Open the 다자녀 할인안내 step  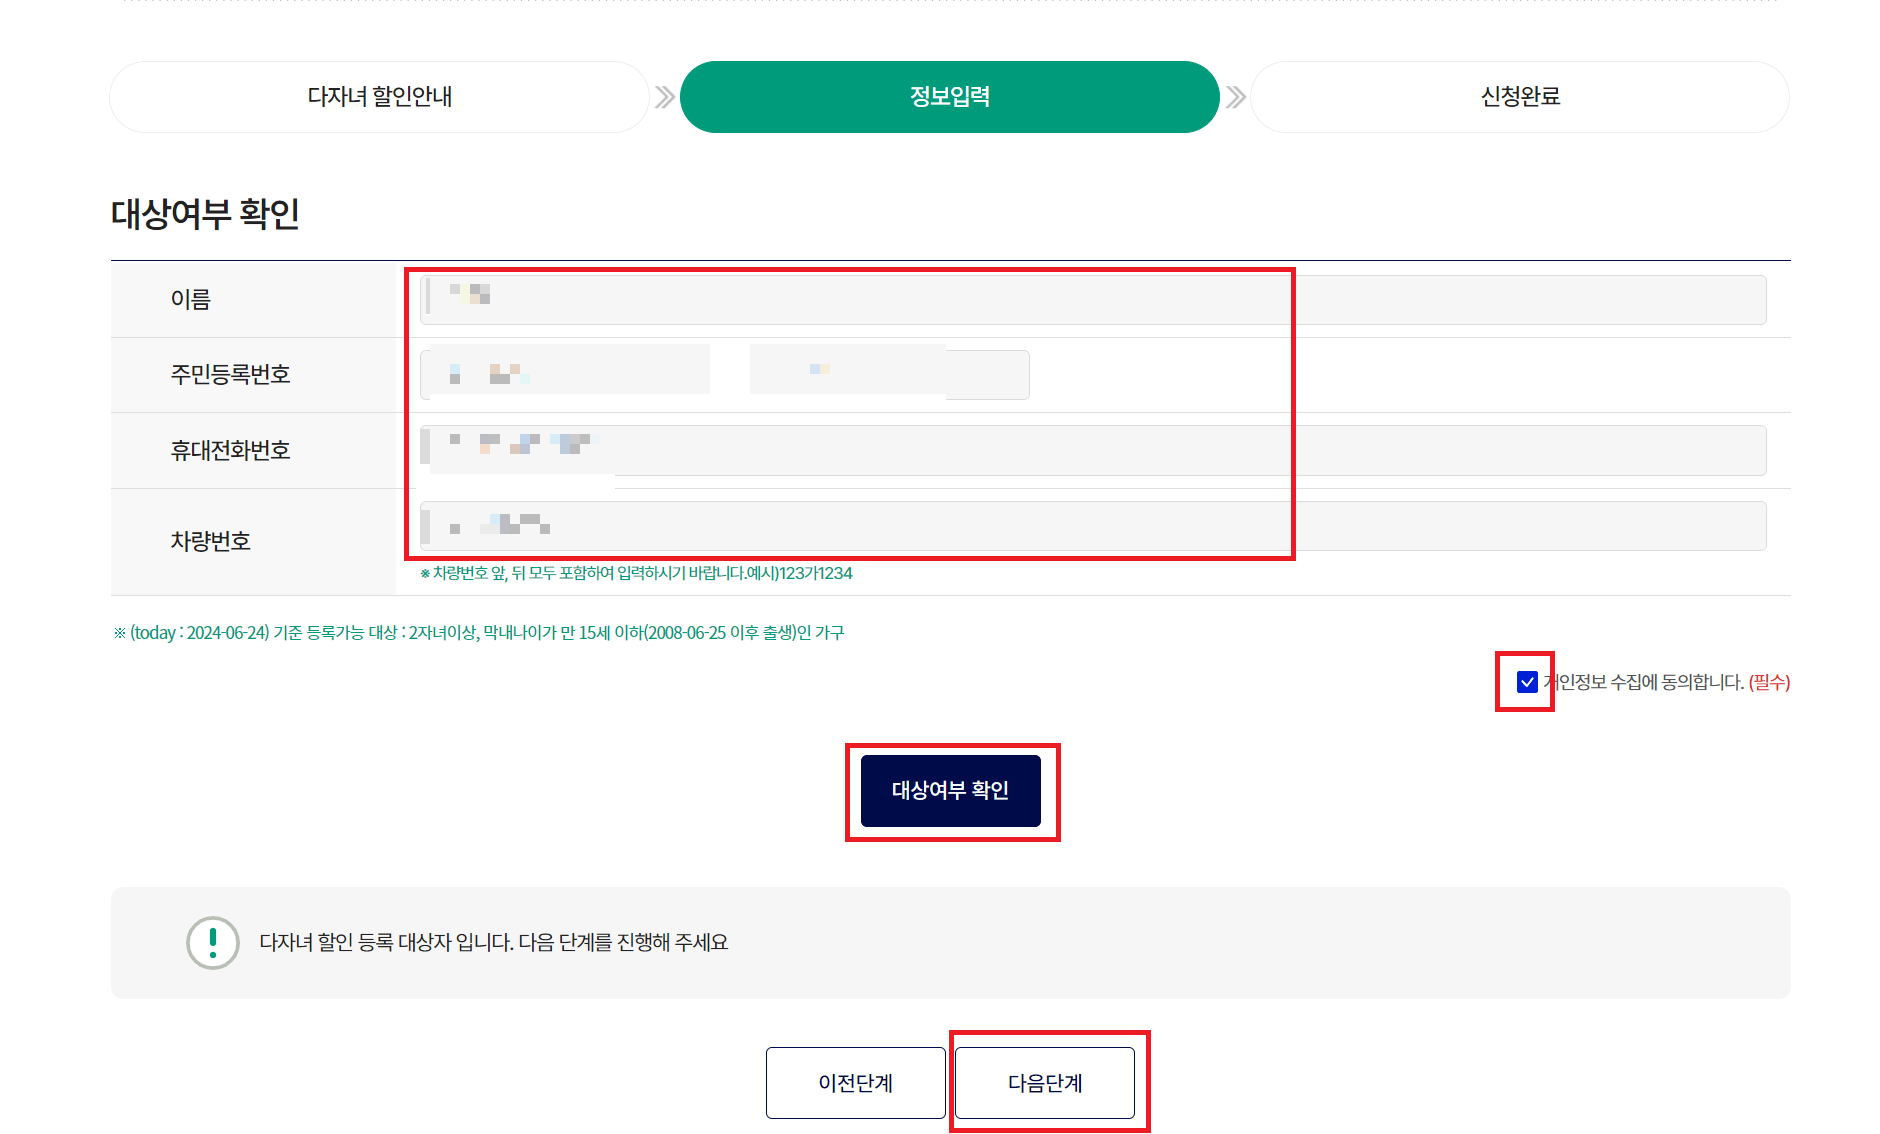379,96
